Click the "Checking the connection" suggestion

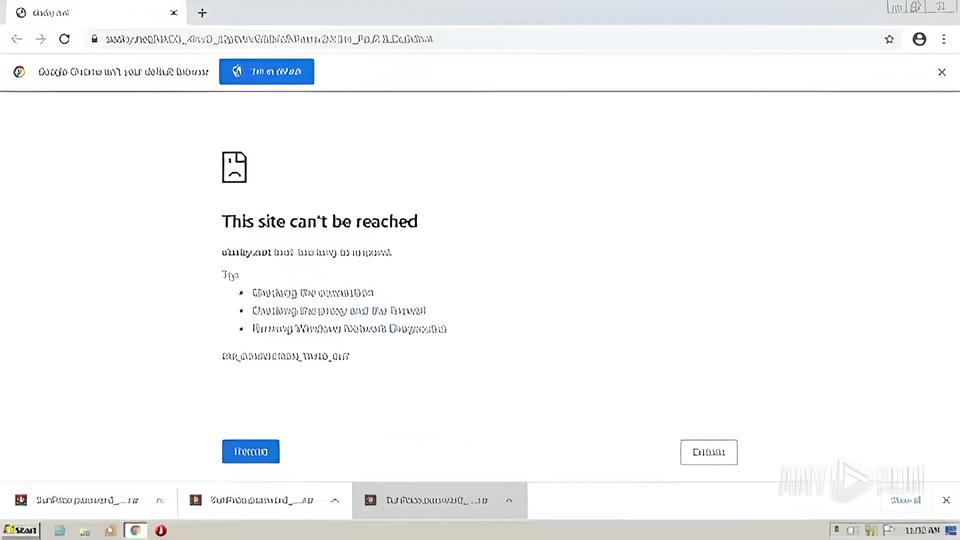point(313,293)
